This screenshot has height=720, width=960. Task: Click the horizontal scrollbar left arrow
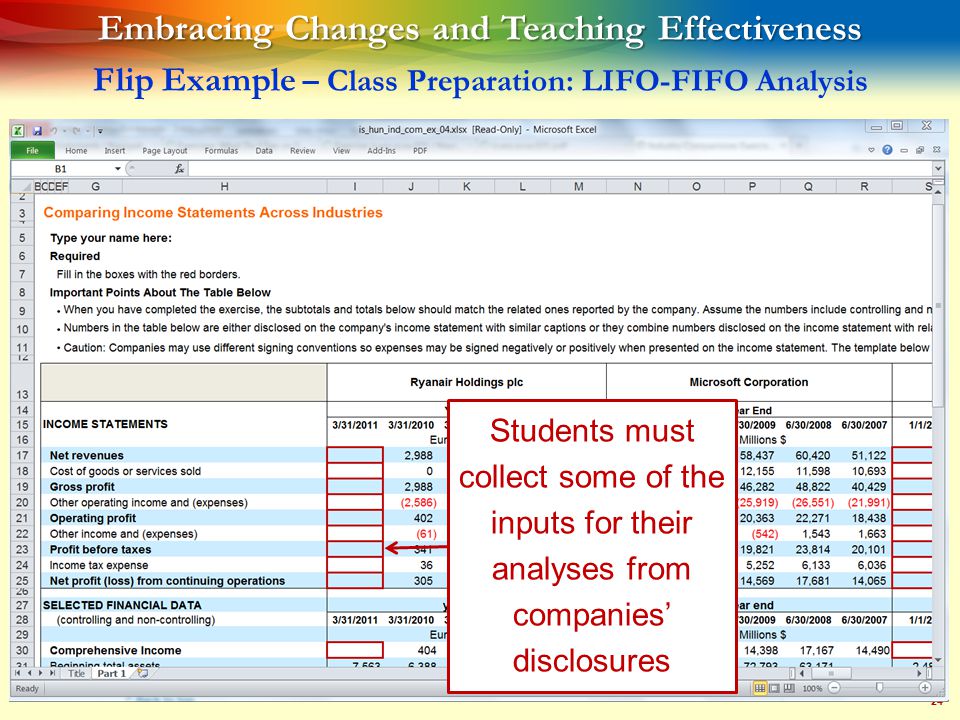802,673
